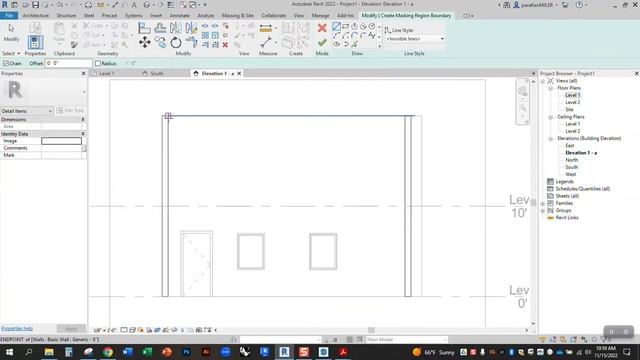Click the view scale 1/8" = 1'-0"

click(105, 330)
